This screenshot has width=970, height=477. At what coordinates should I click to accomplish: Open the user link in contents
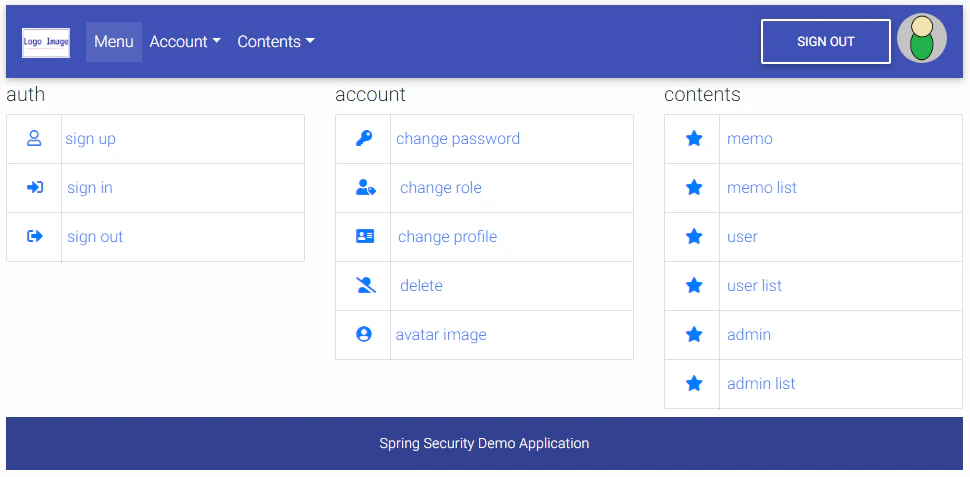click(742, 236)
